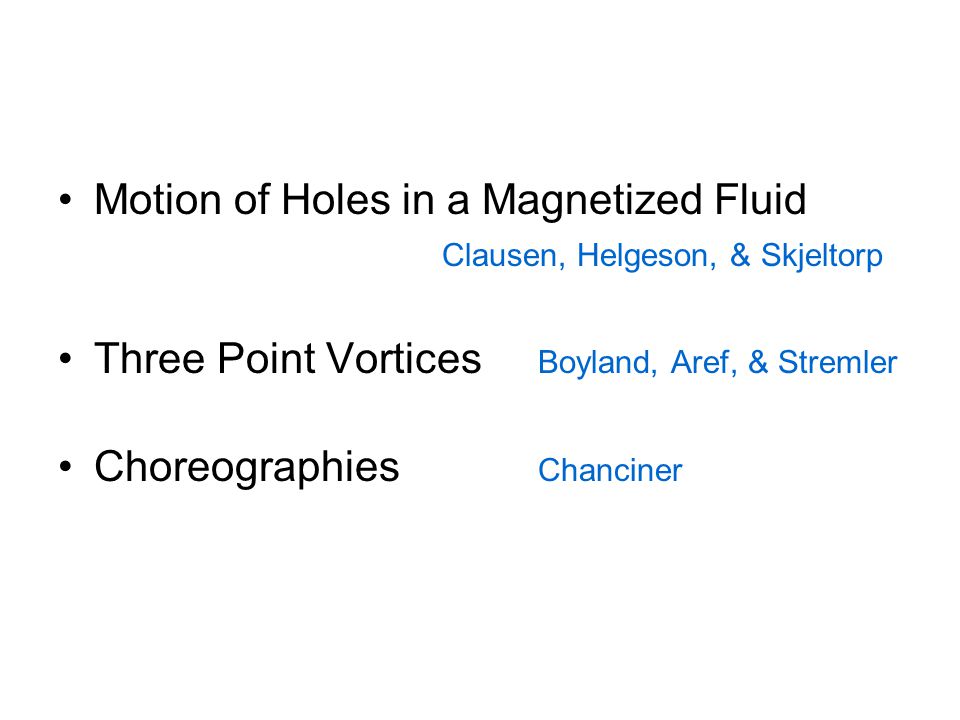Screen dimensions: 960x720
Task: Click the bullet dot before Motion of Holes
Action: point(65,200)
